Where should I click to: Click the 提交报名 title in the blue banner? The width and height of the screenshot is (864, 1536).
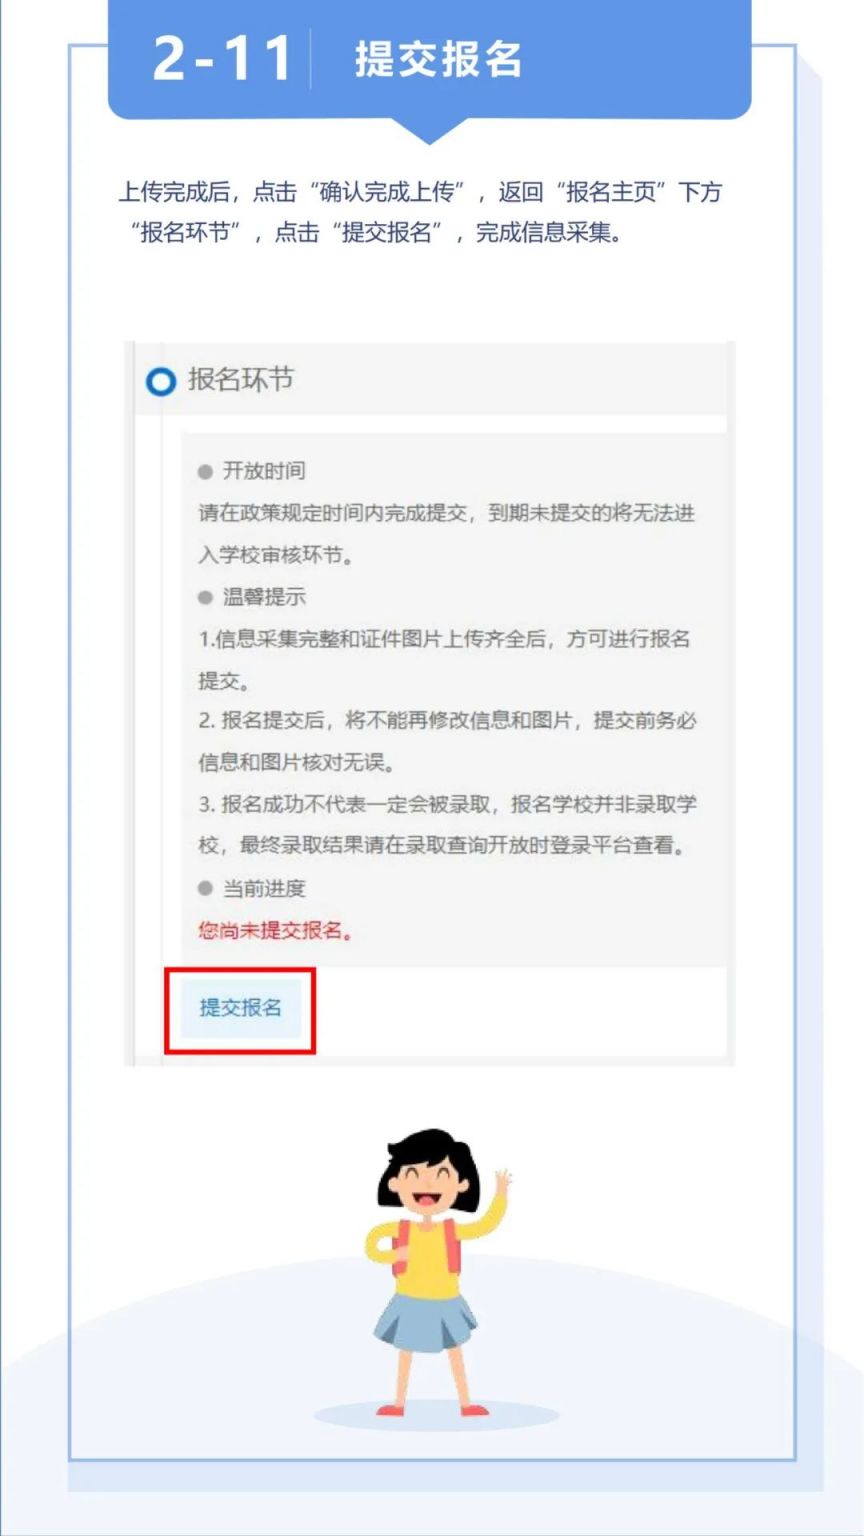[x=438, y=60]
